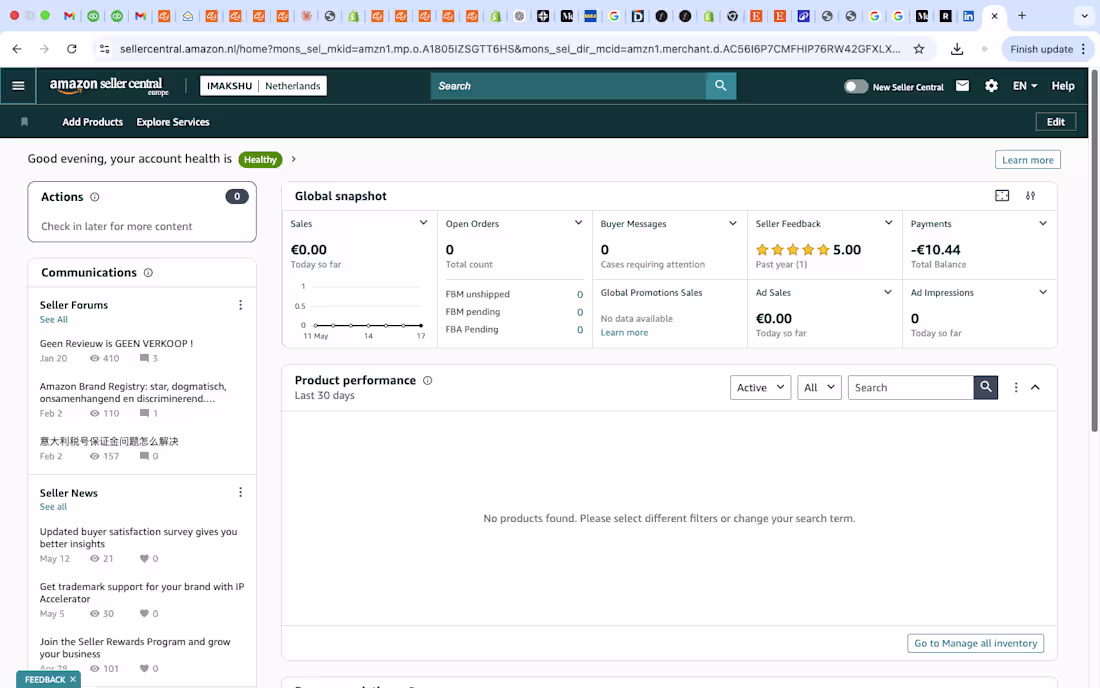Open the Seller Forums three-dot menu

[x=241, y=305]
